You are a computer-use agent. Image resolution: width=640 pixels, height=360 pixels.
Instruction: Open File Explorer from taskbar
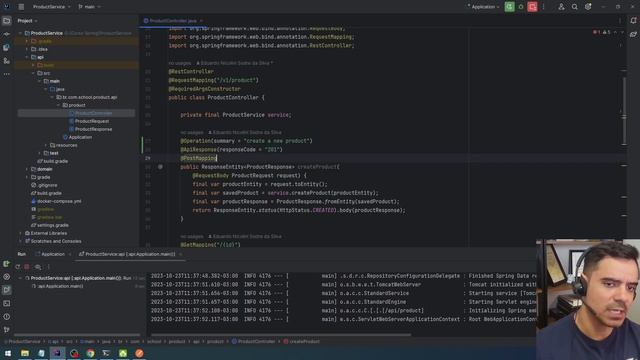pos(25,353)
